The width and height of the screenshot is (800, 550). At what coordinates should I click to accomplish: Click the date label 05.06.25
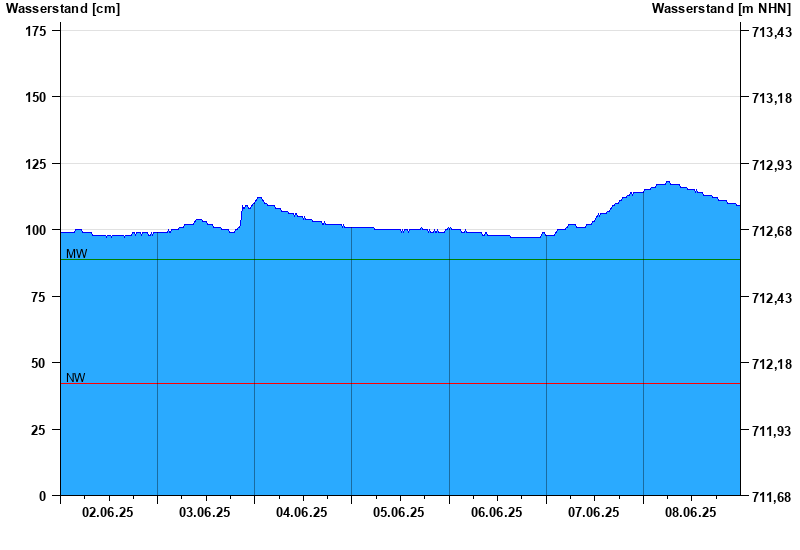tap(398, 512)
